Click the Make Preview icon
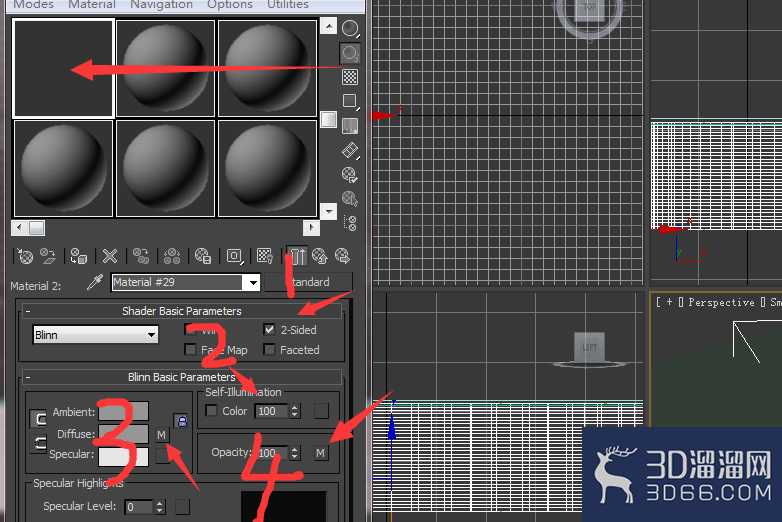The image size is (782, 522). [x=350, y=150]
